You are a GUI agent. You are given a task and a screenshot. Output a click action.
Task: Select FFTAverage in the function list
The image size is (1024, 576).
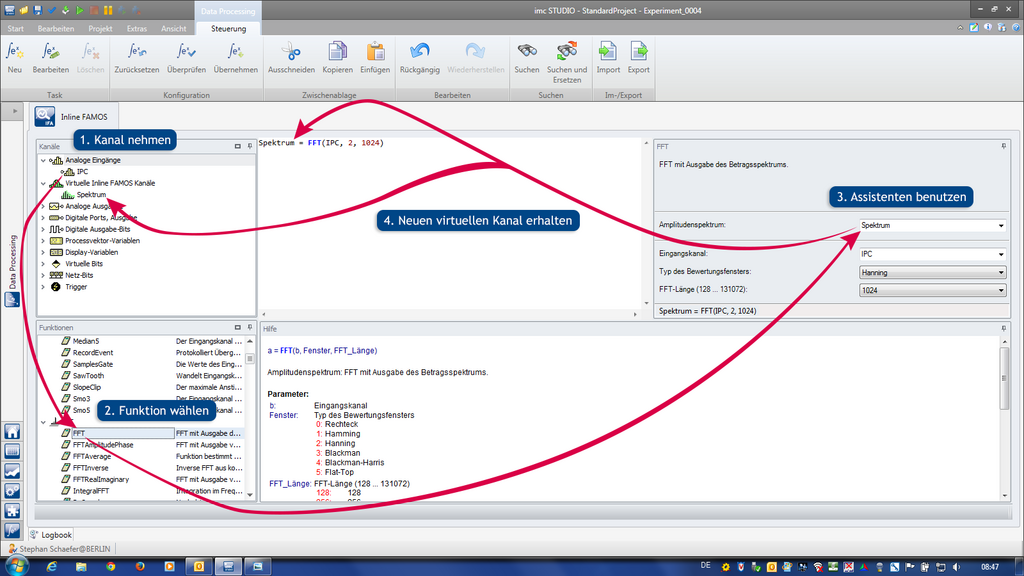(x=91, y=456)
